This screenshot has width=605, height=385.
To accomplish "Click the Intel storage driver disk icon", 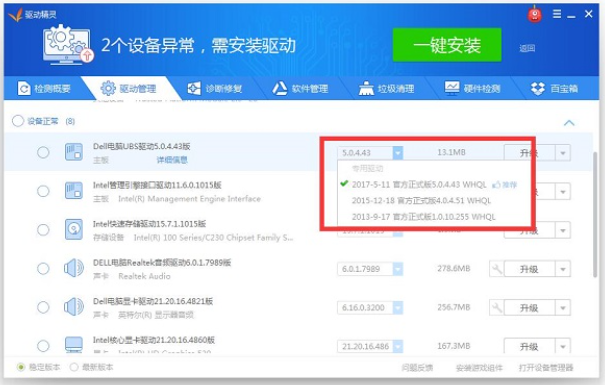I will pos(74,230).
